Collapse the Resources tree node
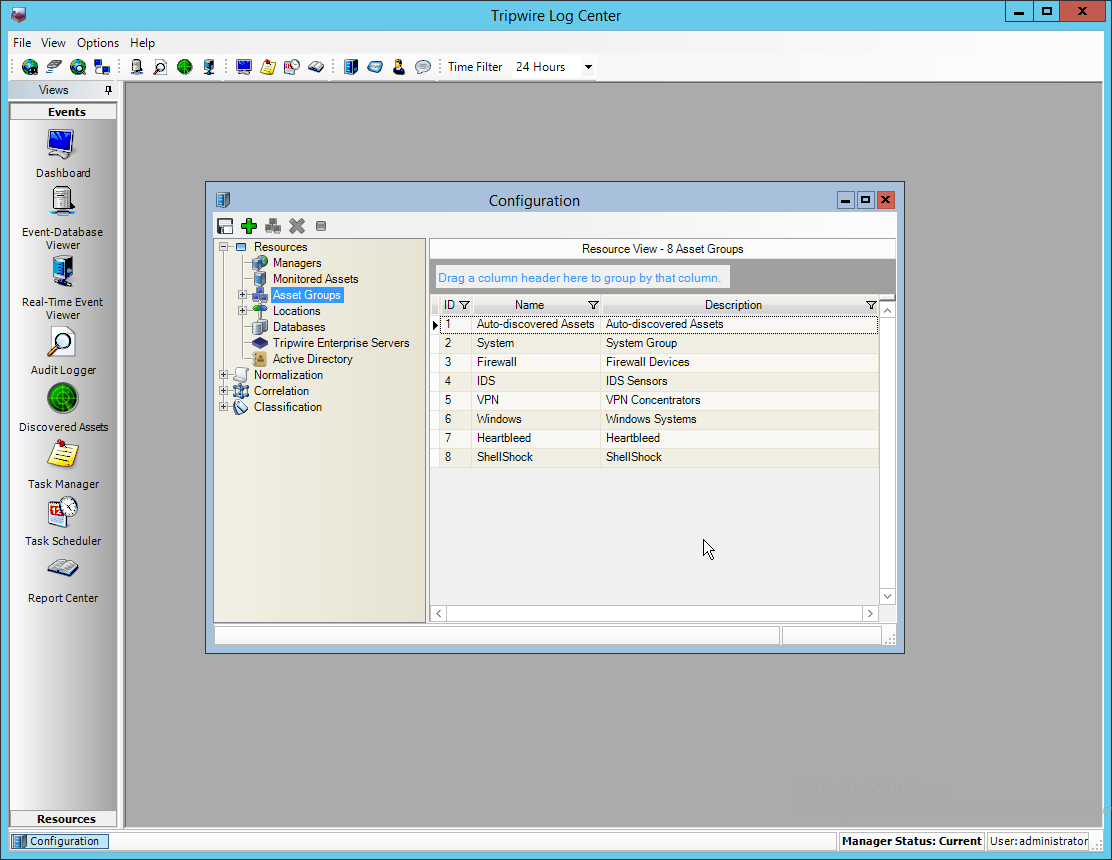 point(223,247)
